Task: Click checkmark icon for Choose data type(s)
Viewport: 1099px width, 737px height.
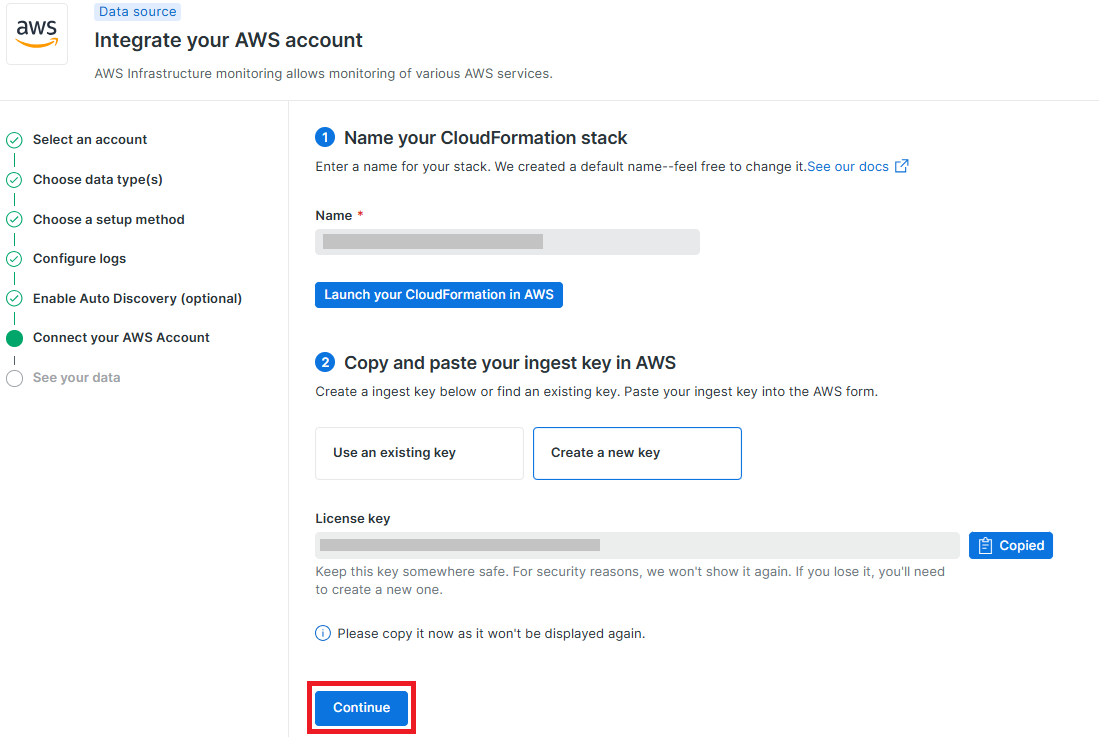Action: pos(14,180)
